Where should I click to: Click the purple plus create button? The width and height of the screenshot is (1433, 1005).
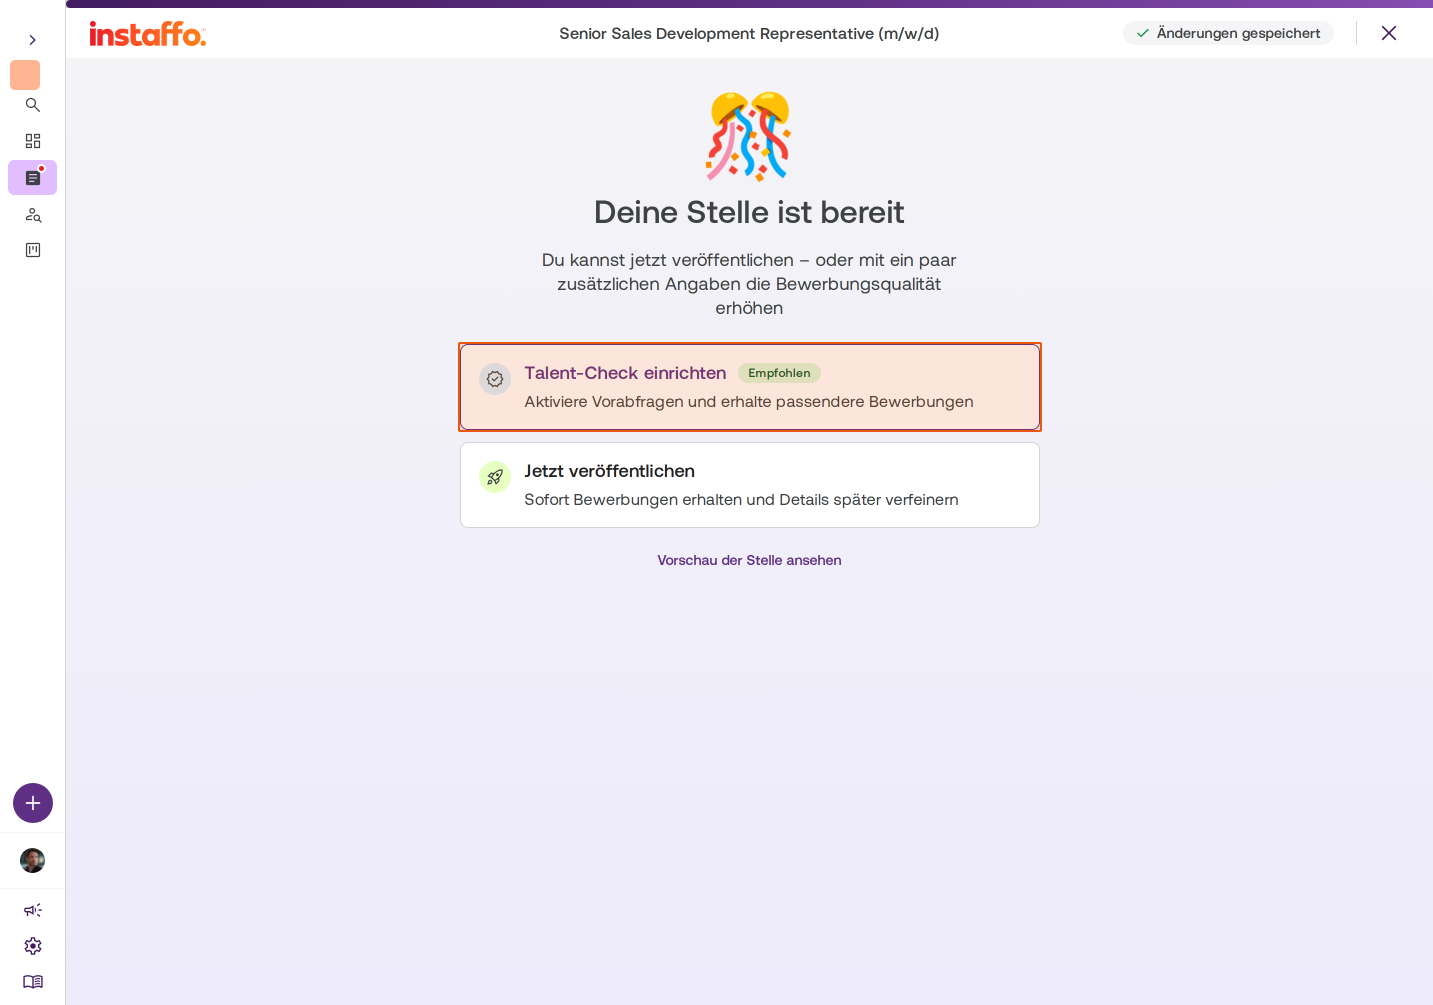33,803
